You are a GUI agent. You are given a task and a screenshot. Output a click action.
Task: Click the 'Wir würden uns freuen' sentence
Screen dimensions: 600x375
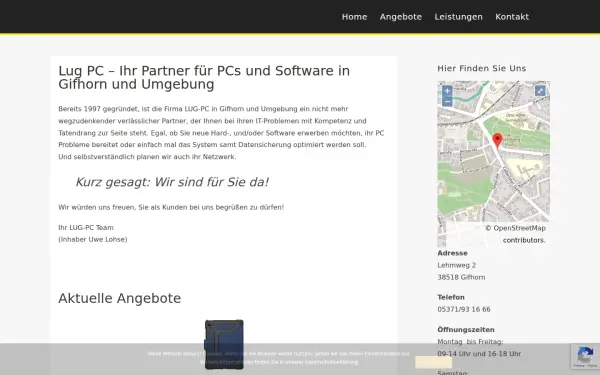click(171, 207)
